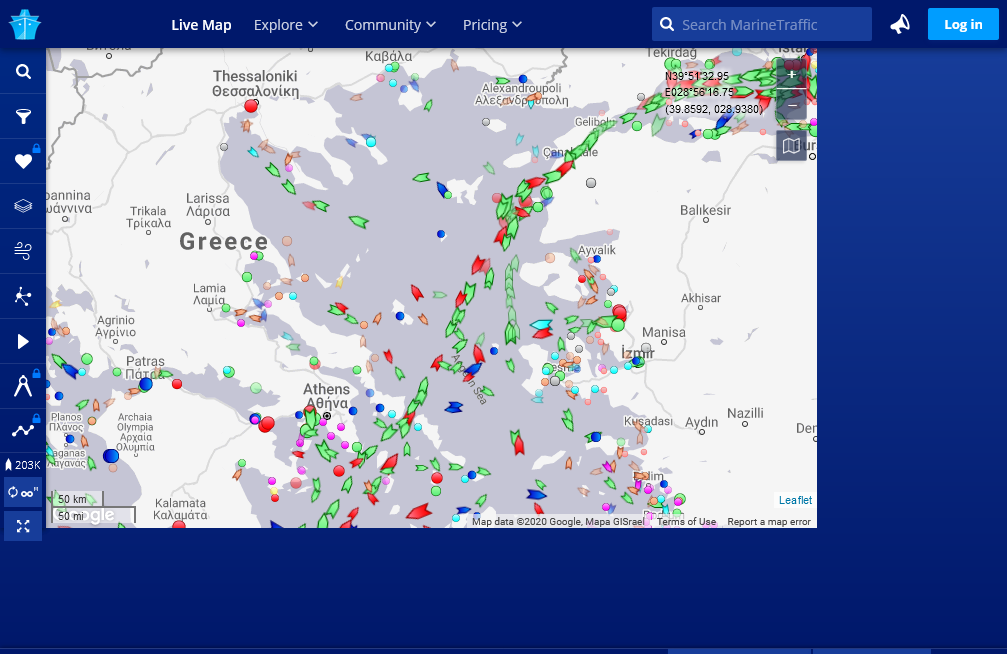Open the locked My Fleets heart icon
The width and height of the screenshot is (1007, 654).
(x=23, y=161)
